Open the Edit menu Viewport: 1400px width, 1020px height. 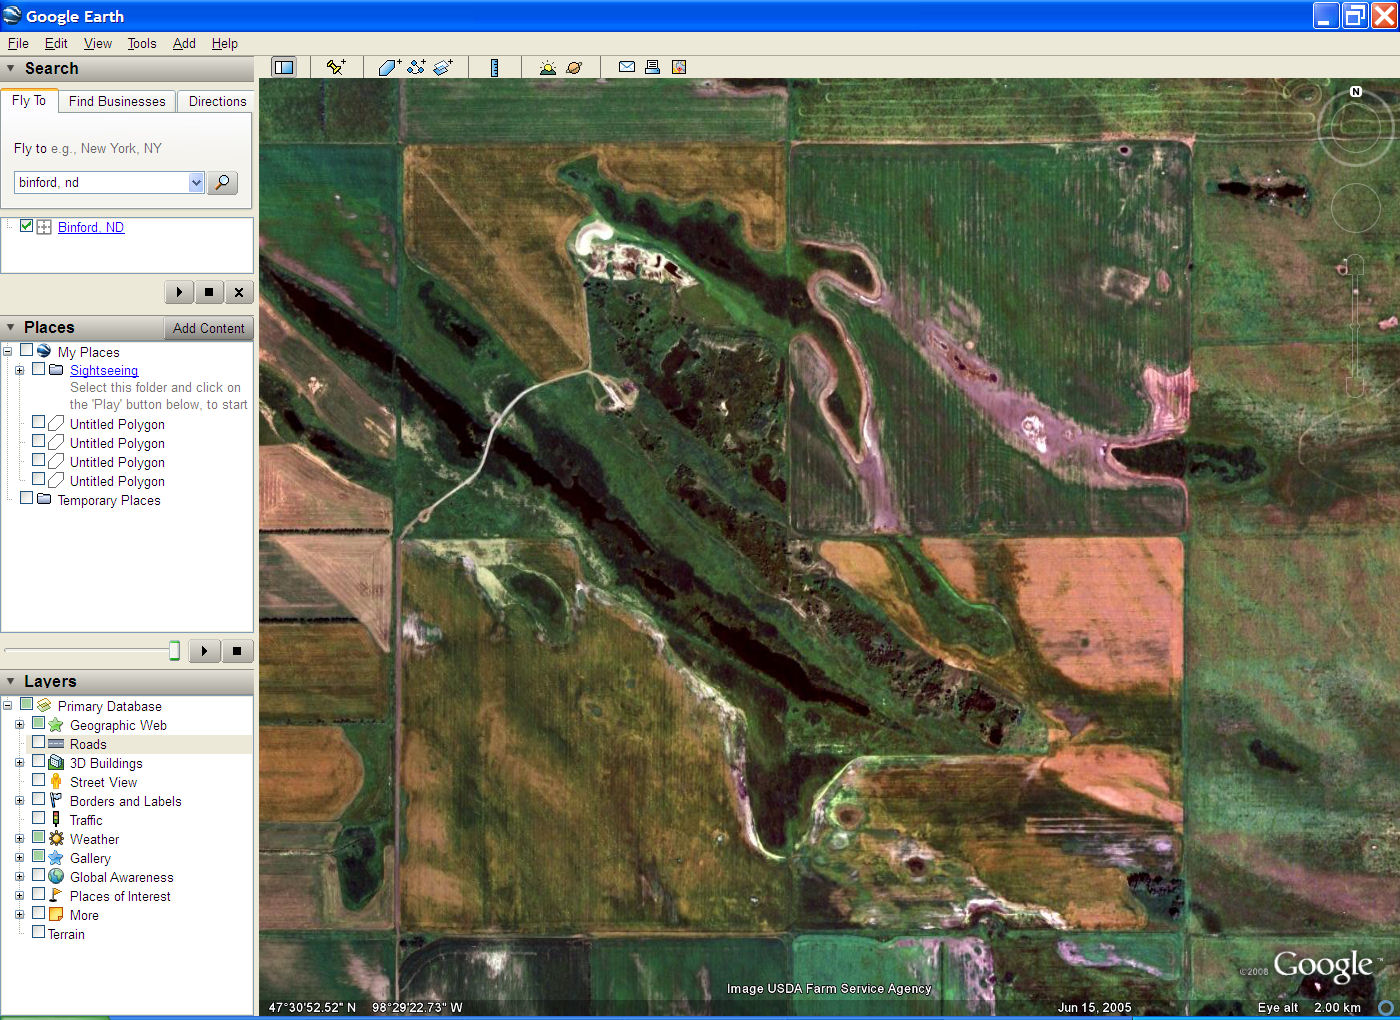56,43
